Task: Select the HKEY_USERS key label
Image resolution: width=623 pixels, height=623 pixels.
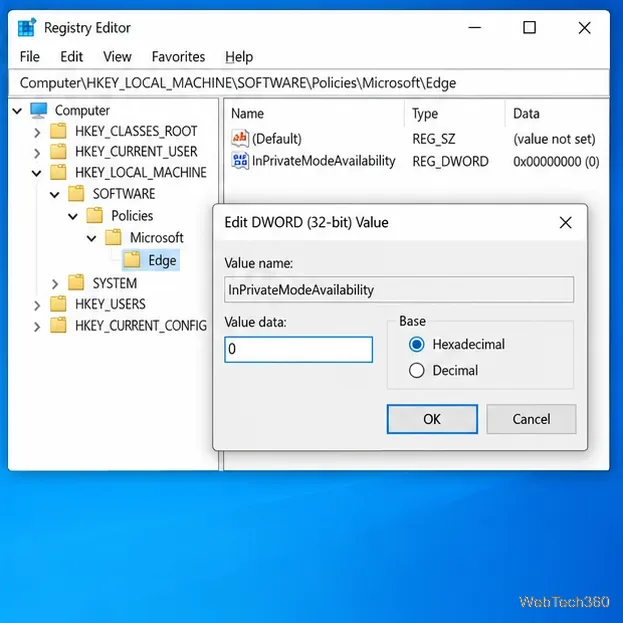Action: click(x=110, y=304)
